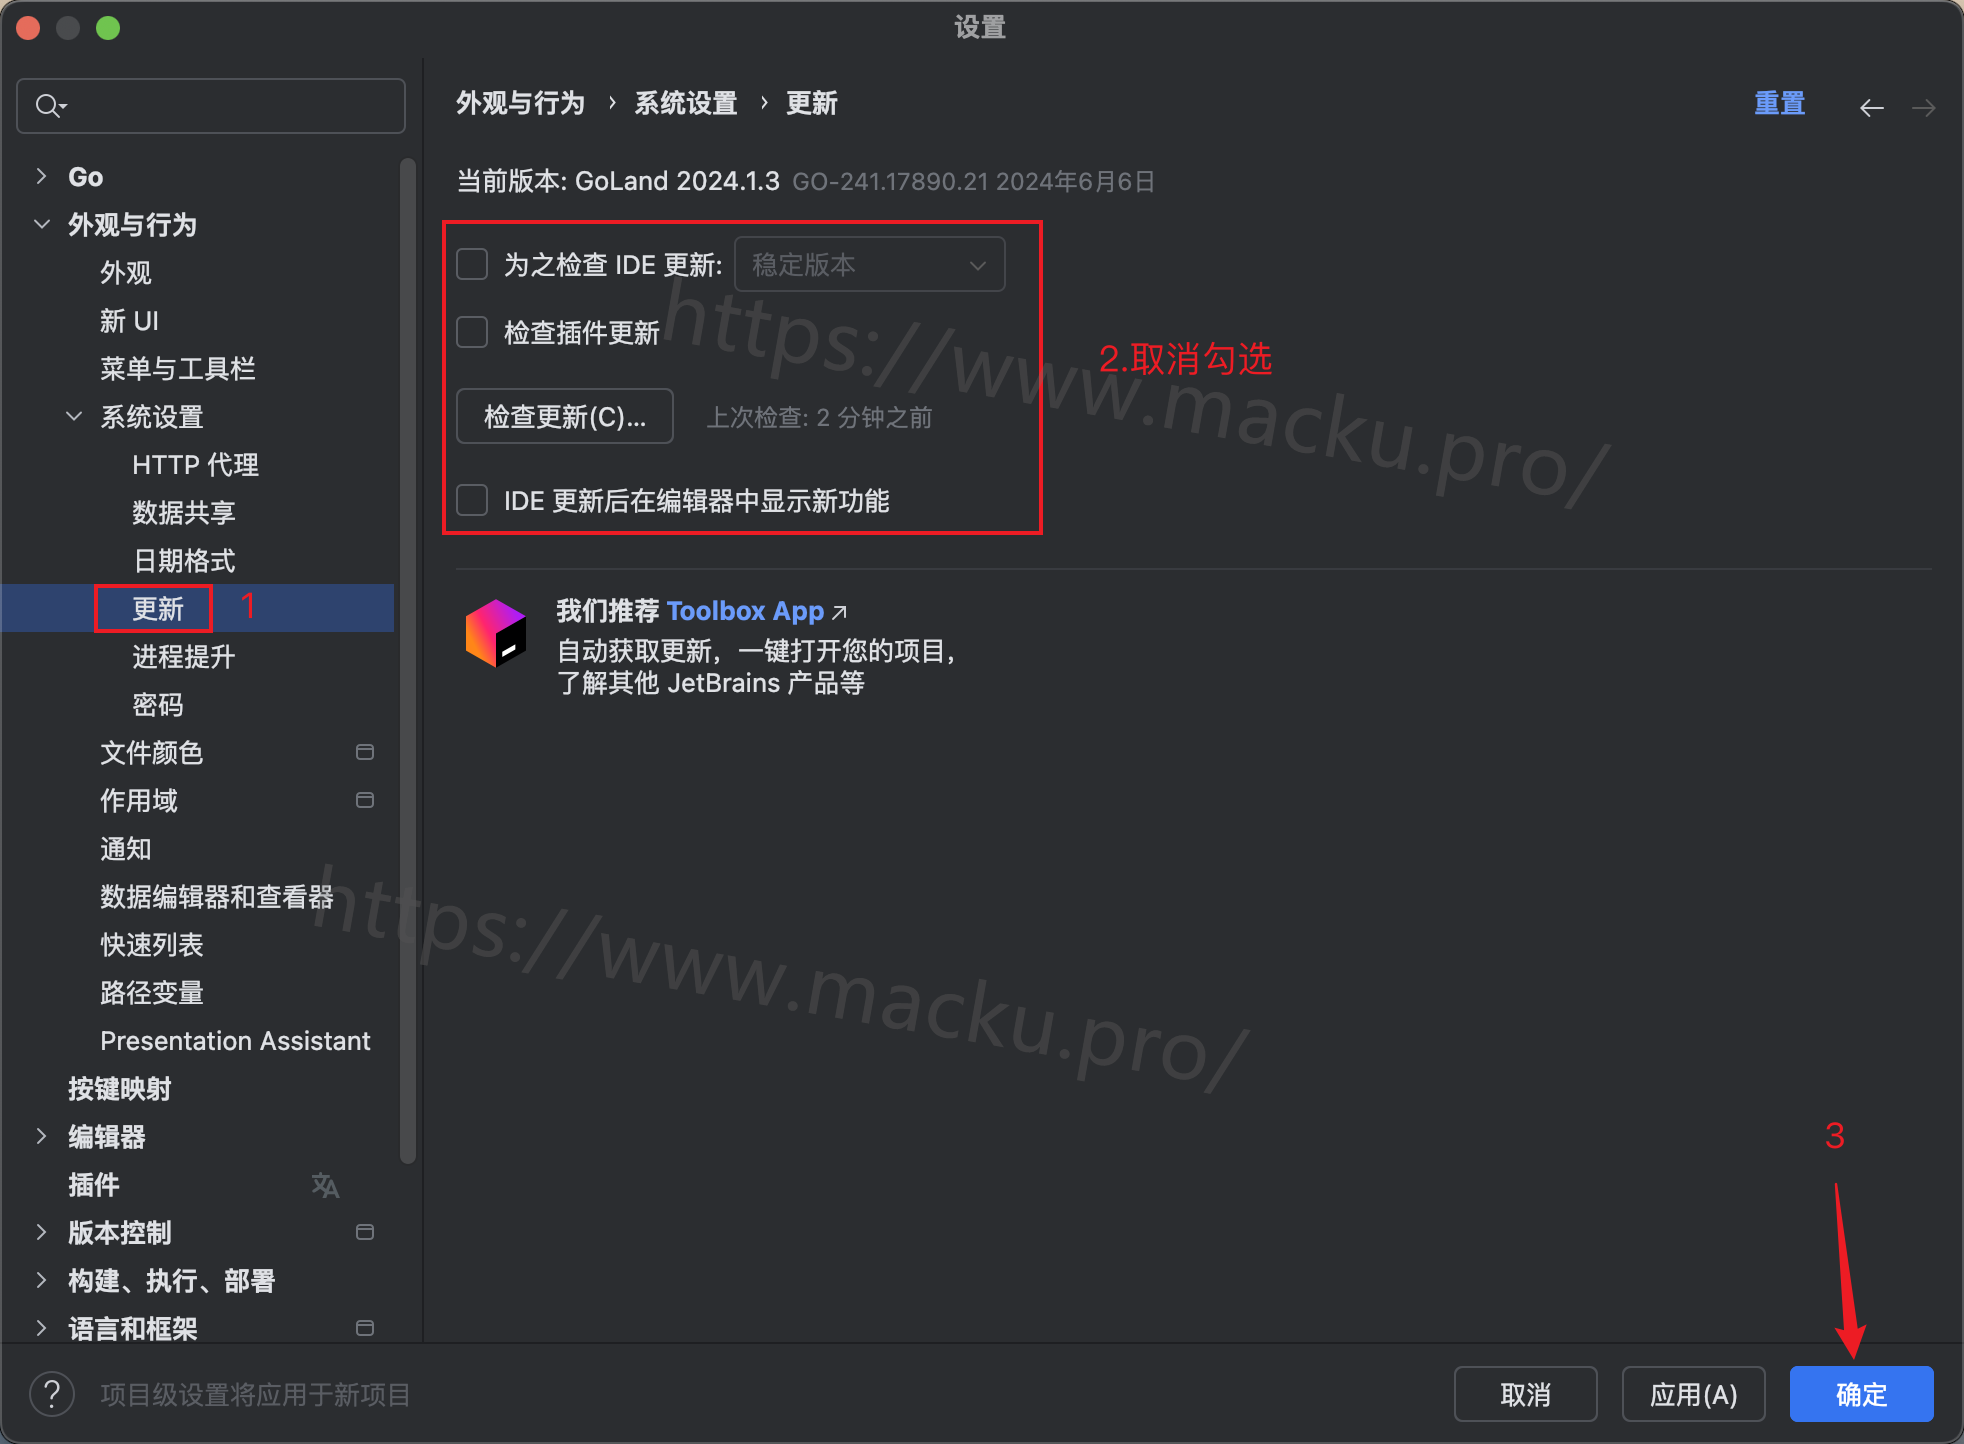1964x1444 pixels.
Task: Select Presentation Assistant settings
Action: coord(236,1040)
